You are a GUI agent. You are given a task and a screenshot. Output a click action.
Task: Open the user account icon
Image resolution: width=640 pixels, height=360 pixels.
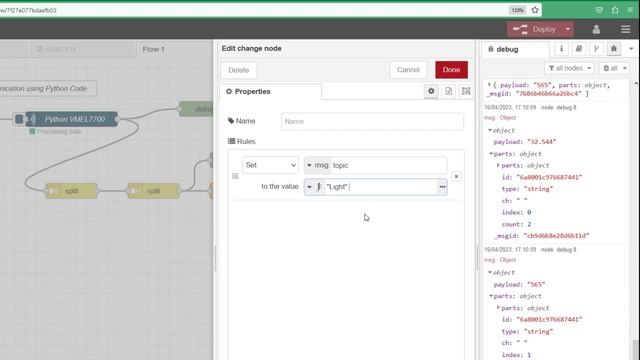pos(596,29)
